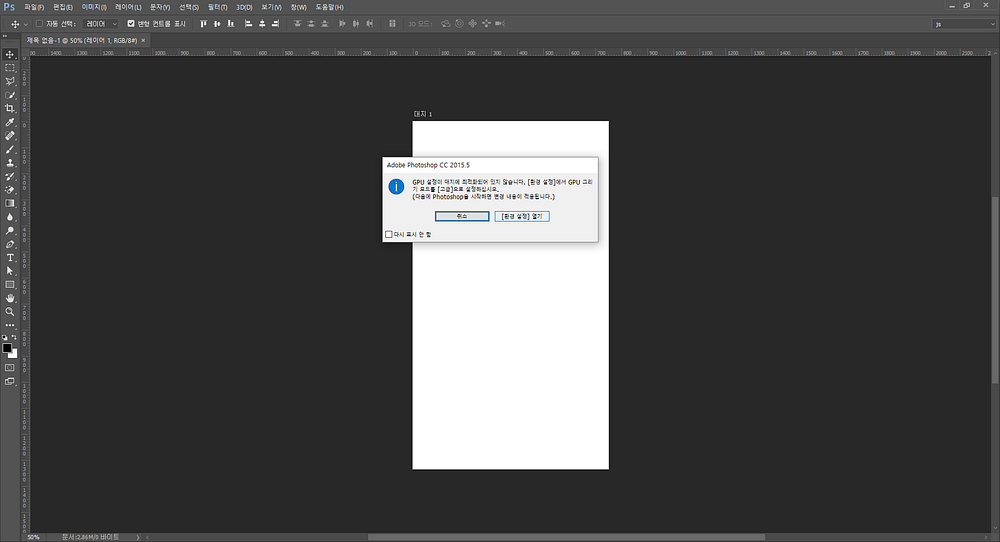Viewport: 1000px width, 542px height.
Task: Switch to the 제목 없음-1 document tab
Action: click(x=82, y=40)
